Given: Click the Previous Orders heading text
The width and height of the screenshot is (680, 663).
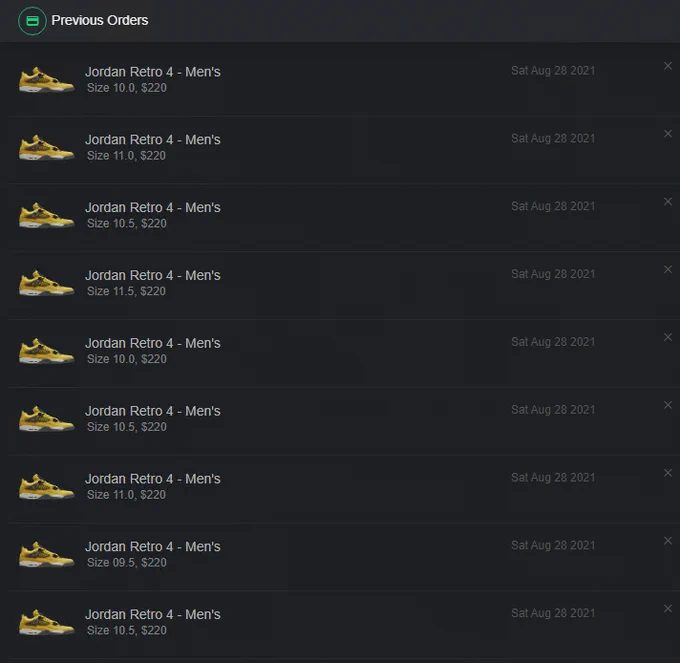Looking at the screenshot, I should (x=100, y=20).
